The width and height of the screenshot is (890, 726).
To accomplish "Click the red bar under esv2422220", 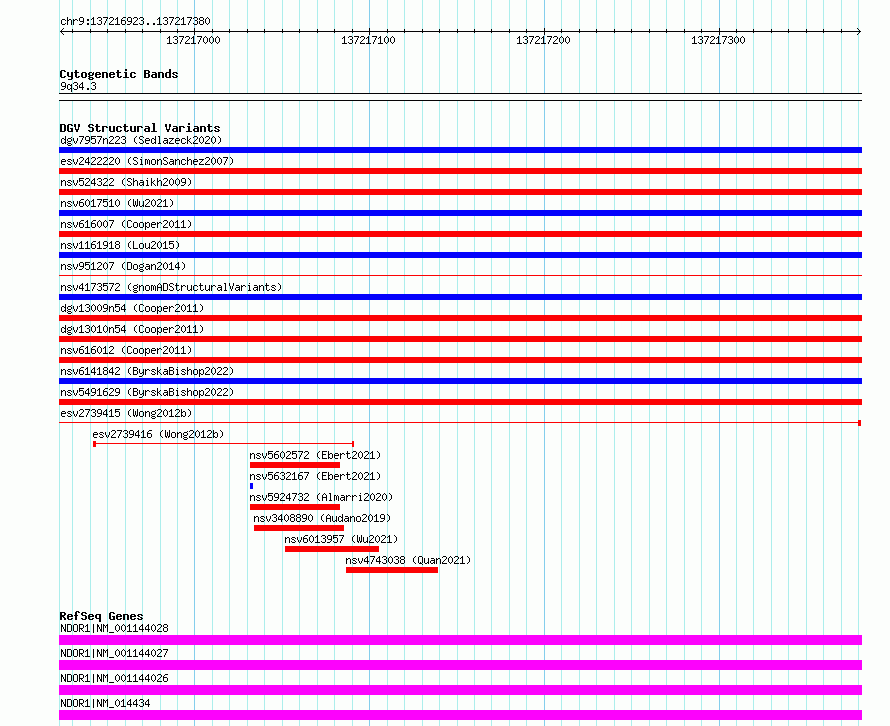I will (460, 171).
